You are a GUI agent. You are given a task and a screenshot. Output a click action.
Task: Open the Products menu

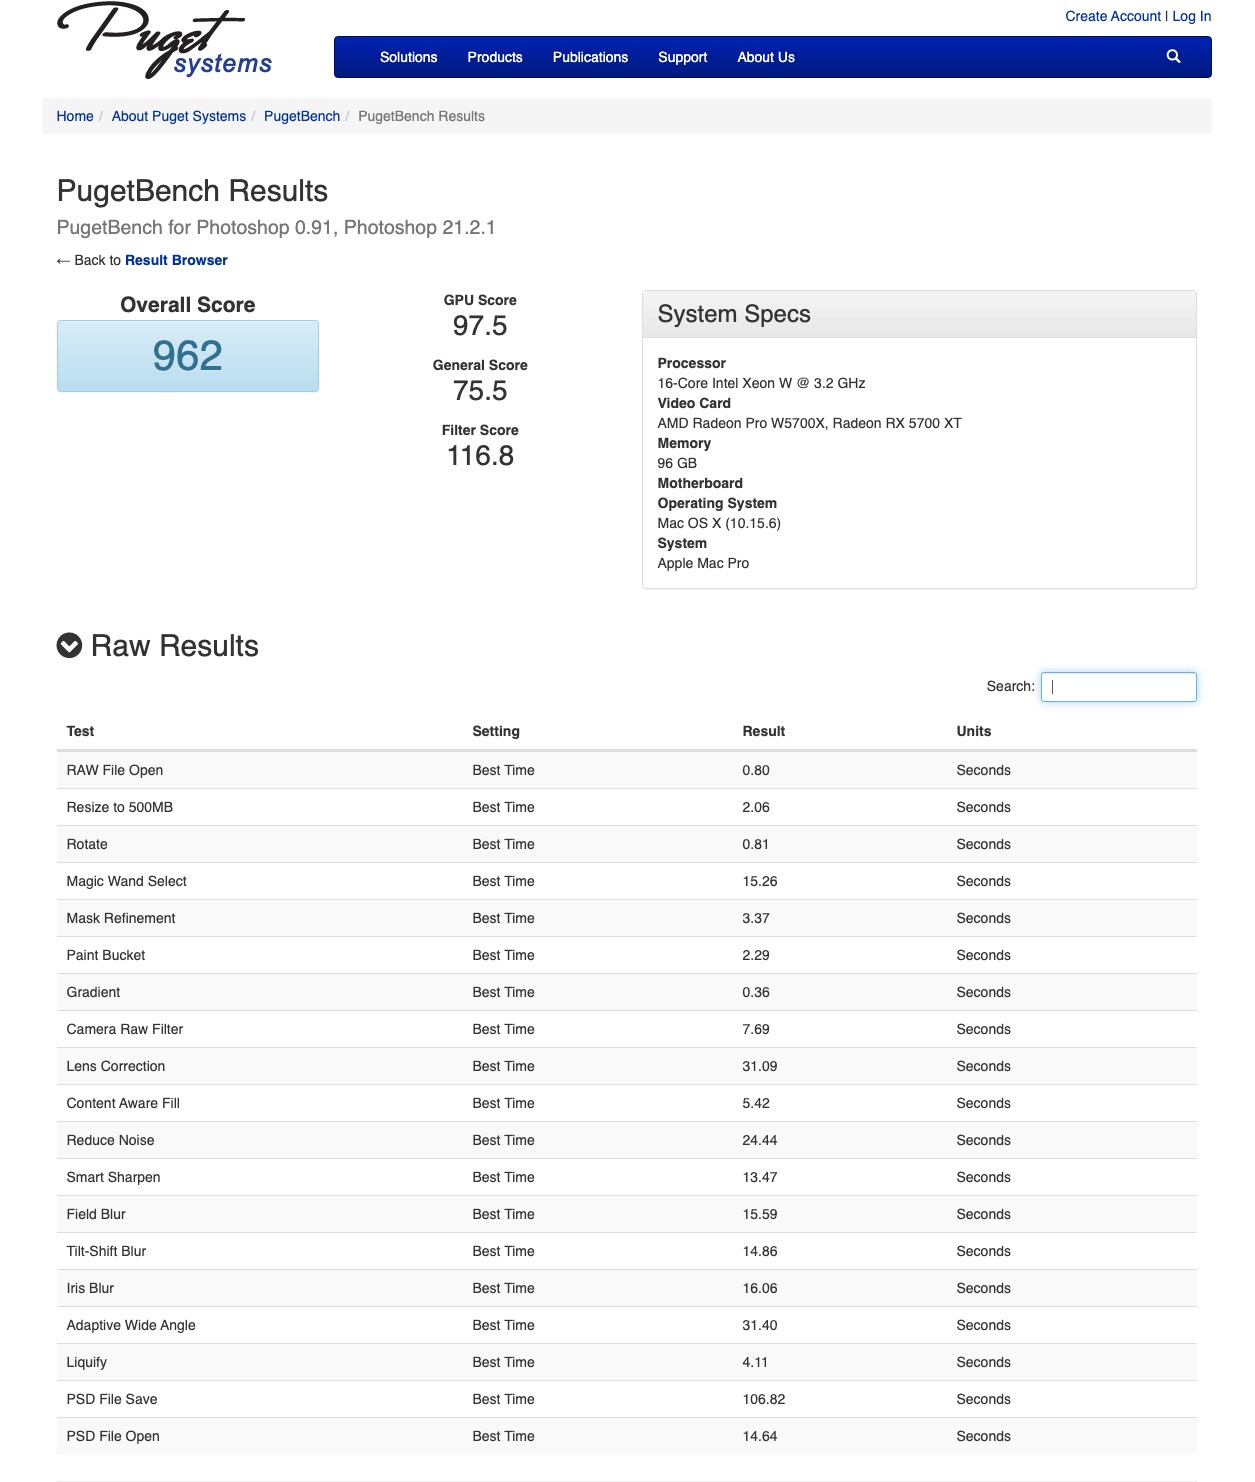[495, 57]
